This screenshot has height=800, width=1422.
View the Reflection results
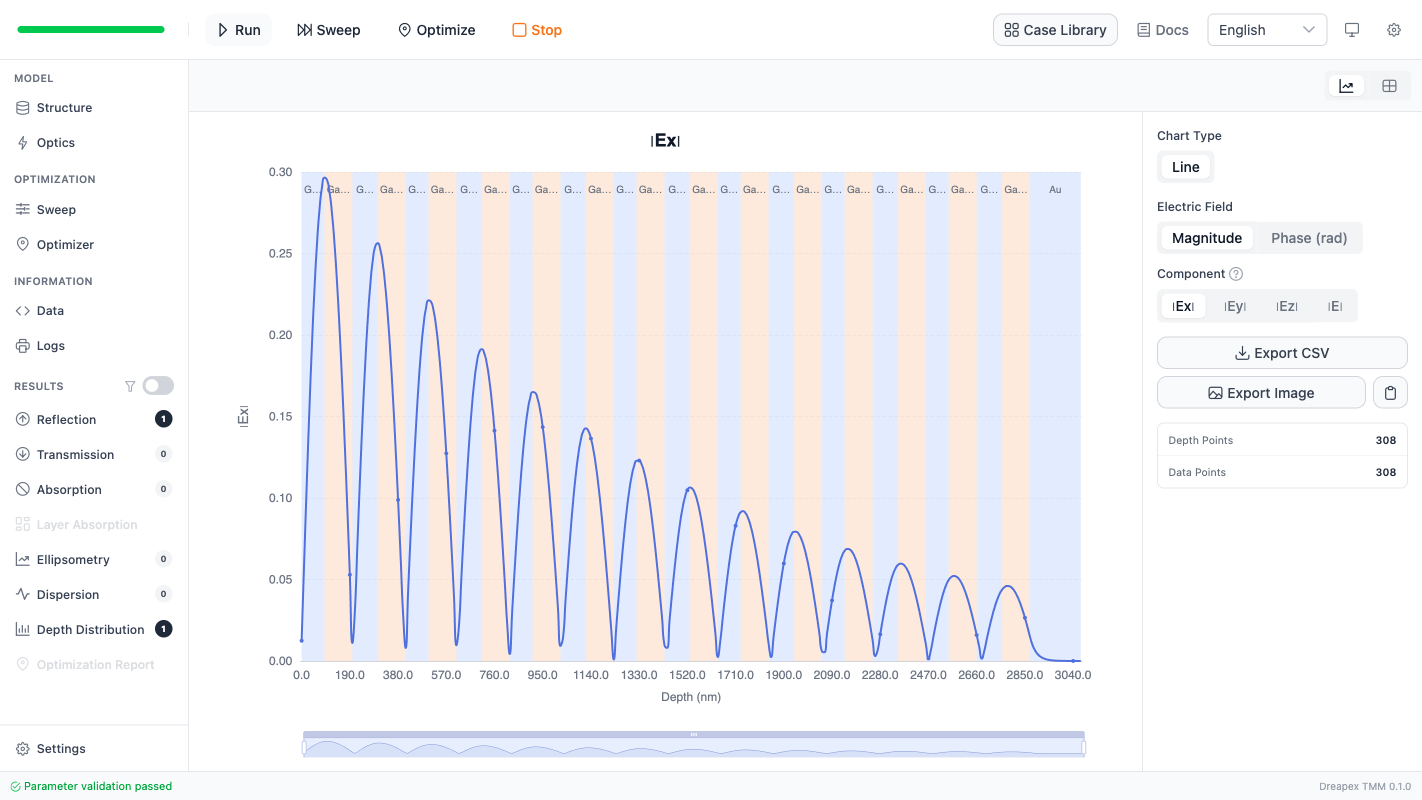point(67,419)
